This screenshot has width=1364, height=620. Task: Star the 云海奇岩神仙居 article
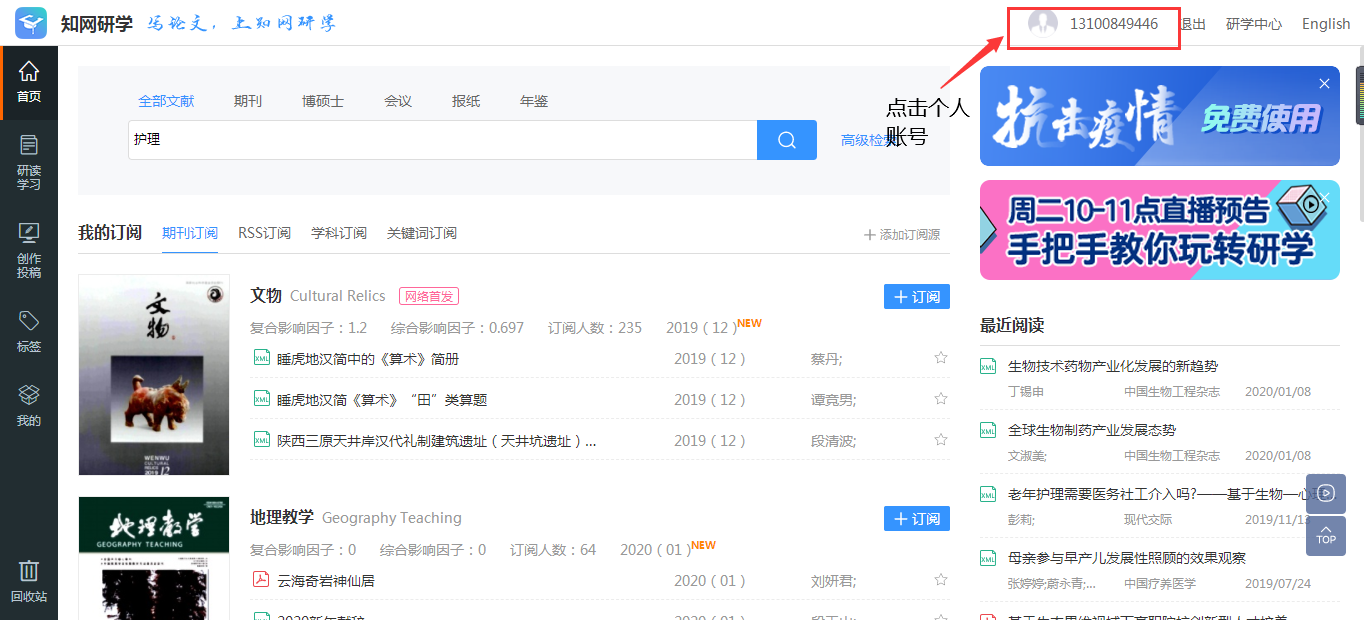pos(940,580)
